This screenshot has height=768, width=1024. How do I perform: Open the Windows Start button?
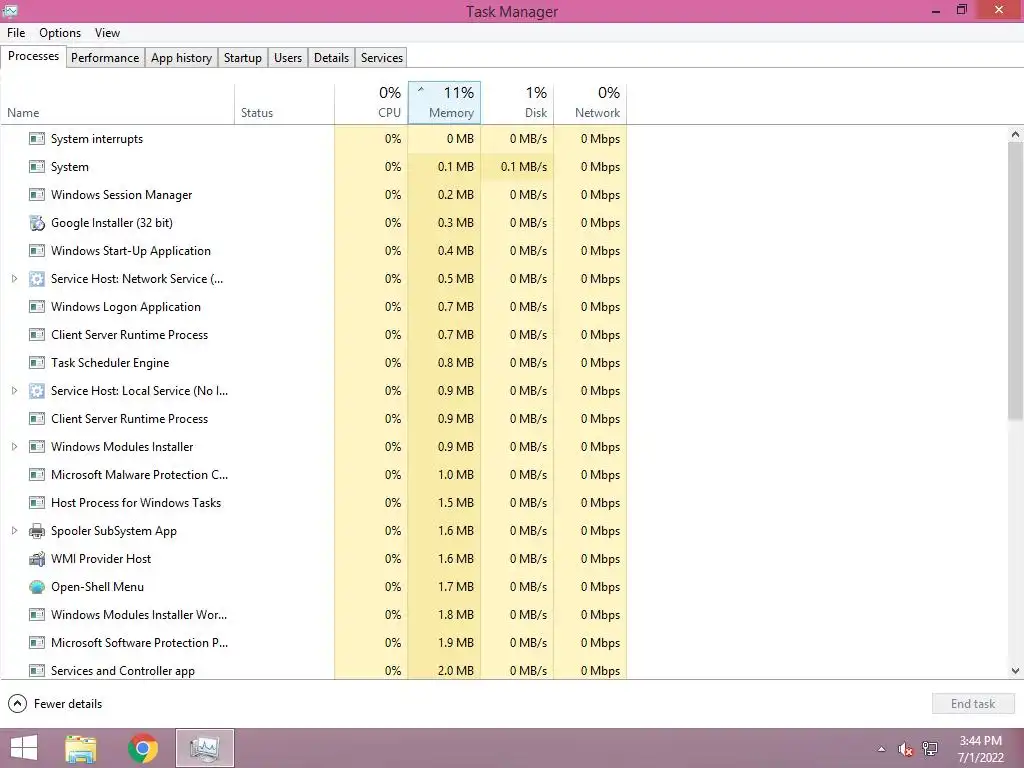pyautogui.click(x=24, y=748)
